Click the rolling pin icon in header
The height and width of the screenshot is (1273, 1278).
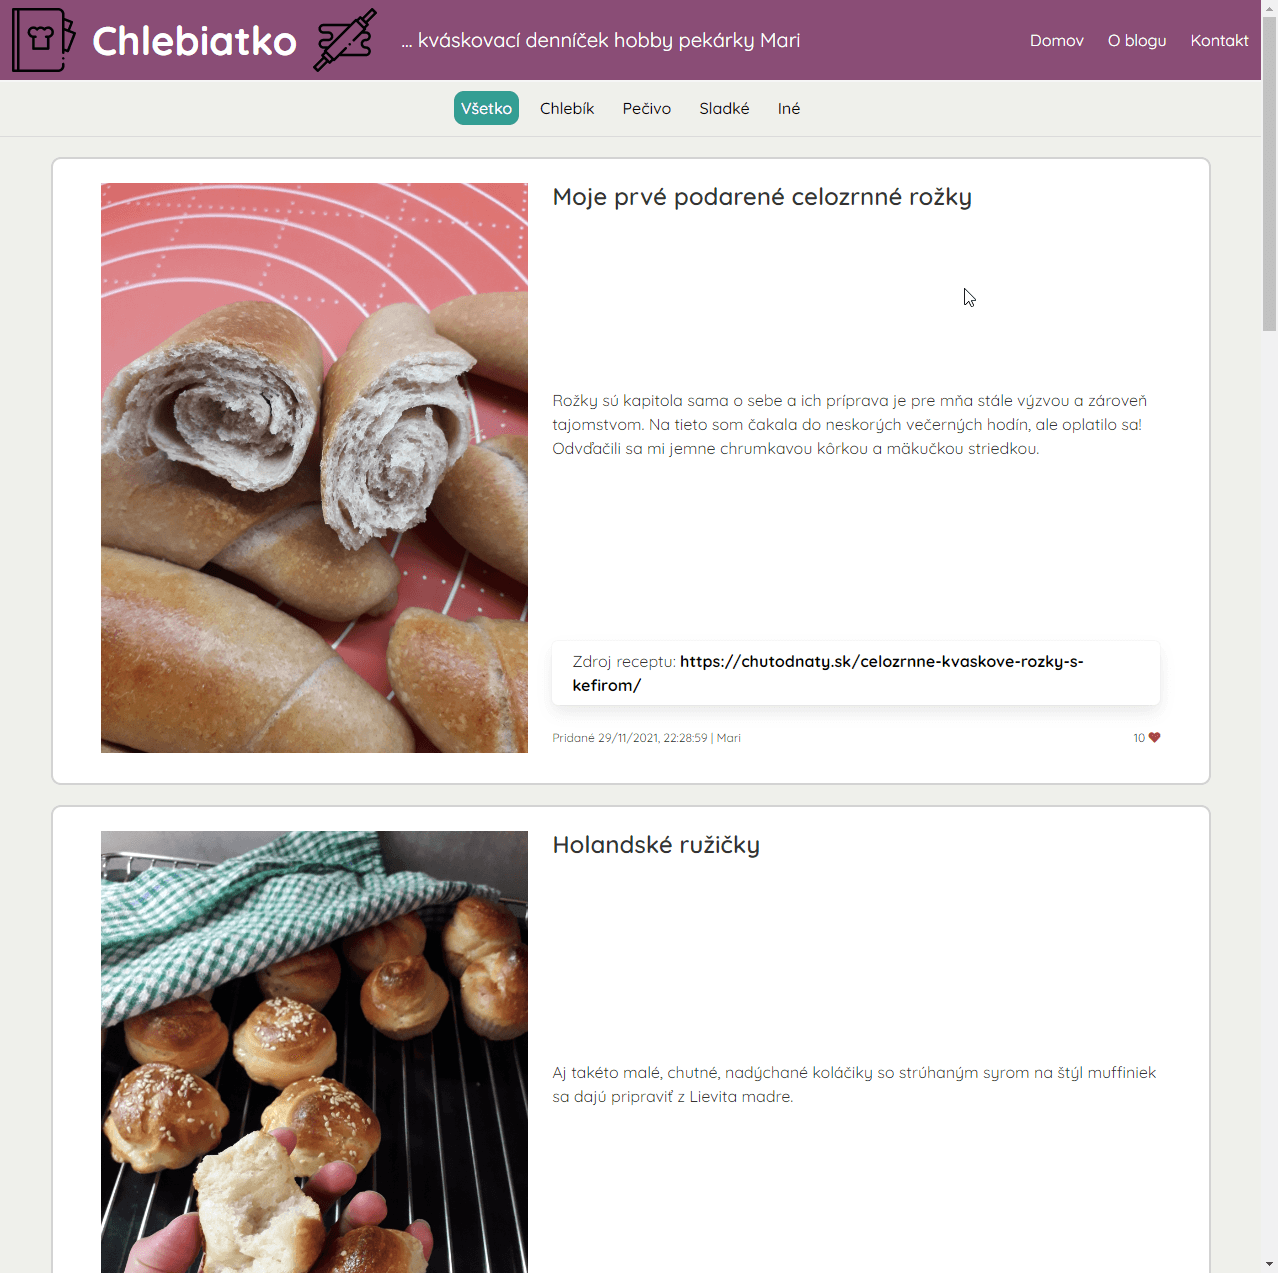click(x=346, y=40)
